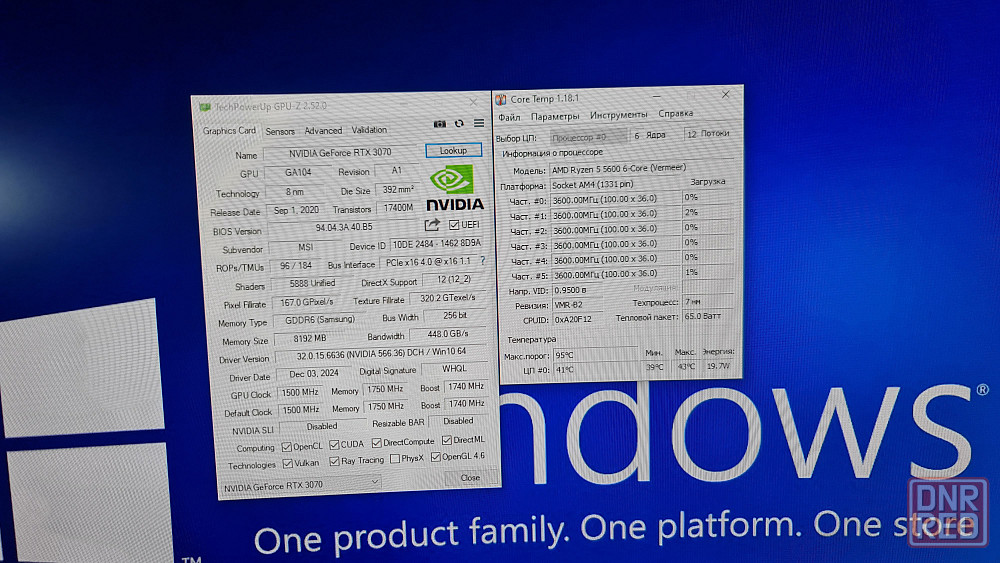The height and width of the screenshot is (563, 1000).
Task: Toggle the OpenGL 4.6 checkbox
Action: coord(436,457)
